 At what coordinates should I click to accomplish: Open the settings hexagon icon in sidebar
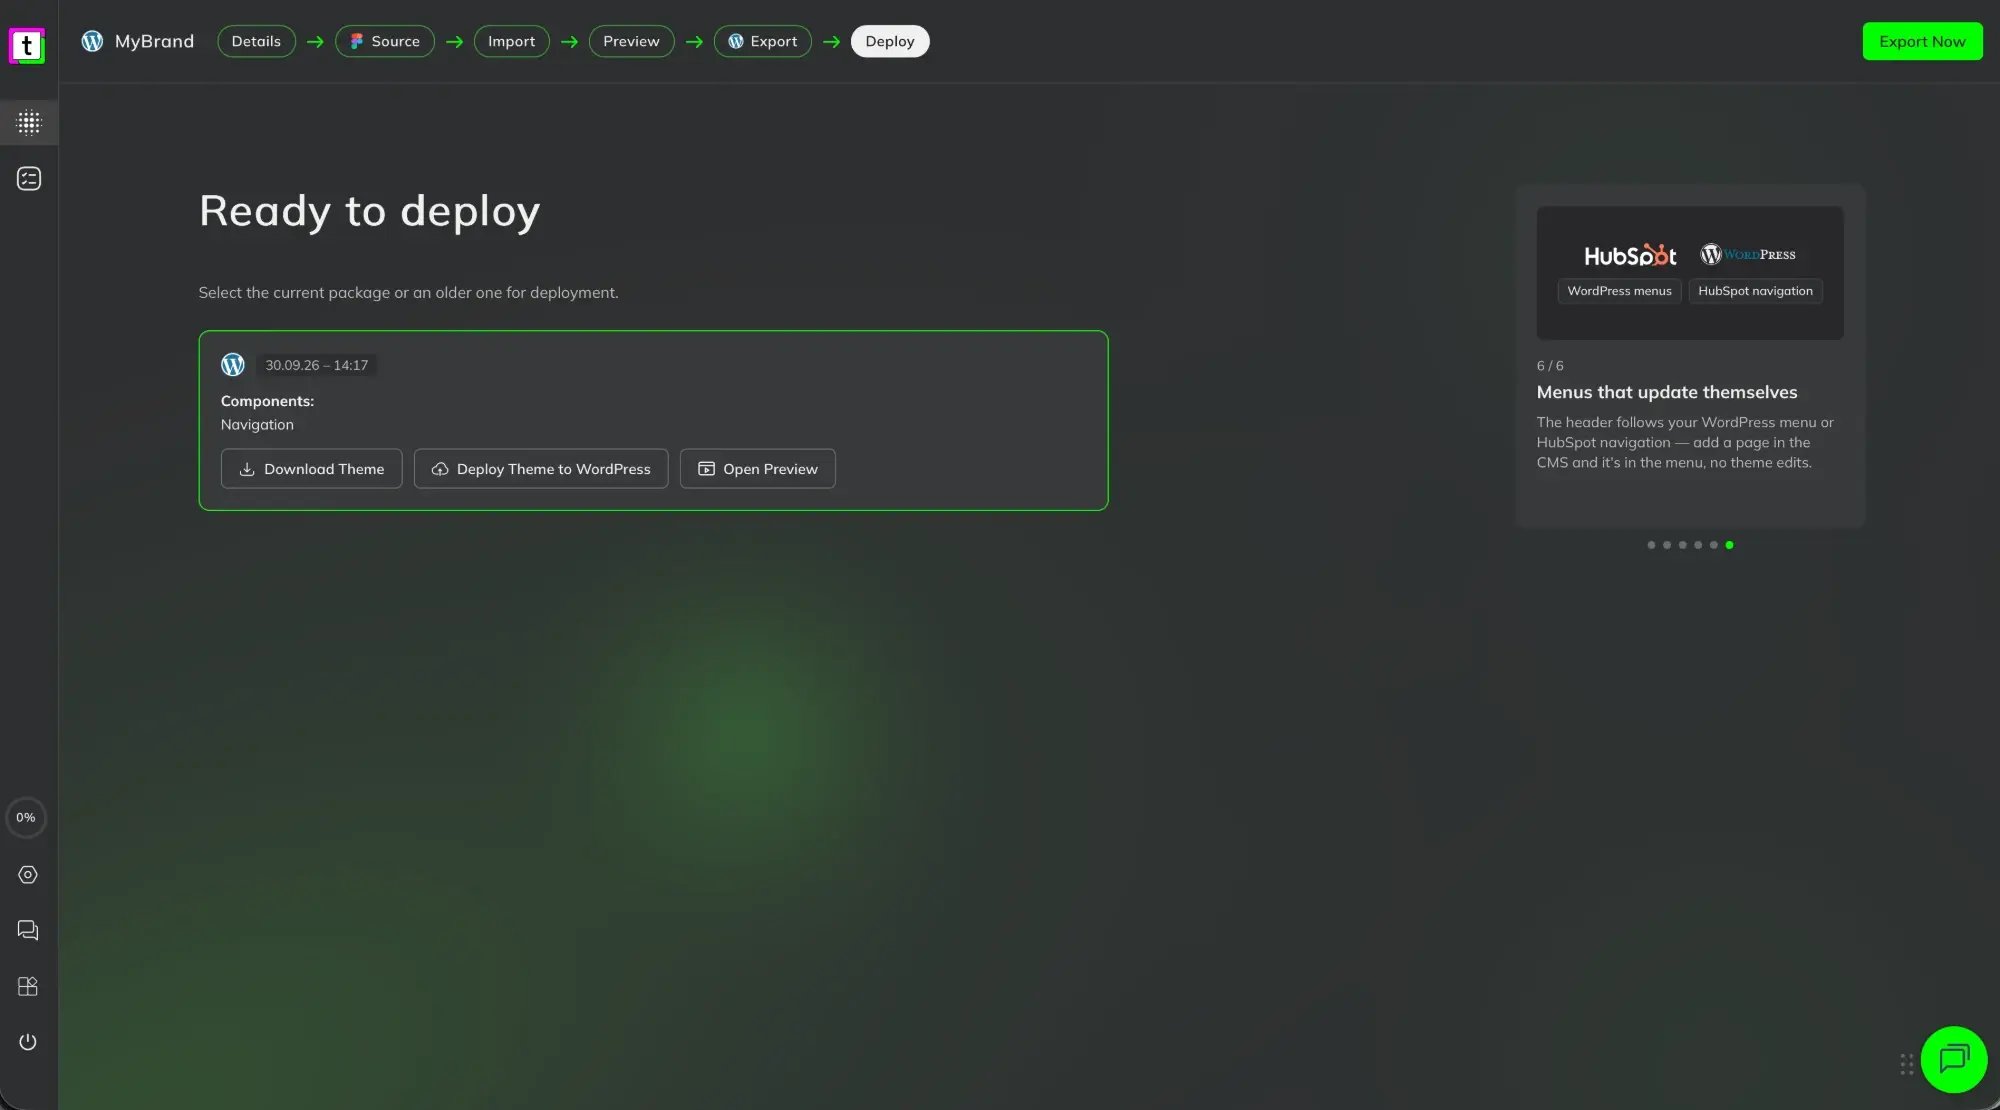pyautogui.click(x=28, y=875)
